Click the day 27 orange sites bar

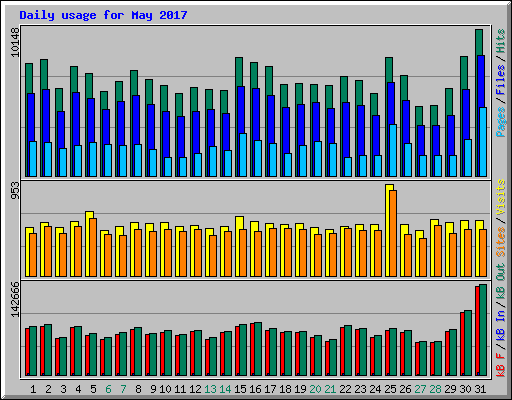coord(423,257)
